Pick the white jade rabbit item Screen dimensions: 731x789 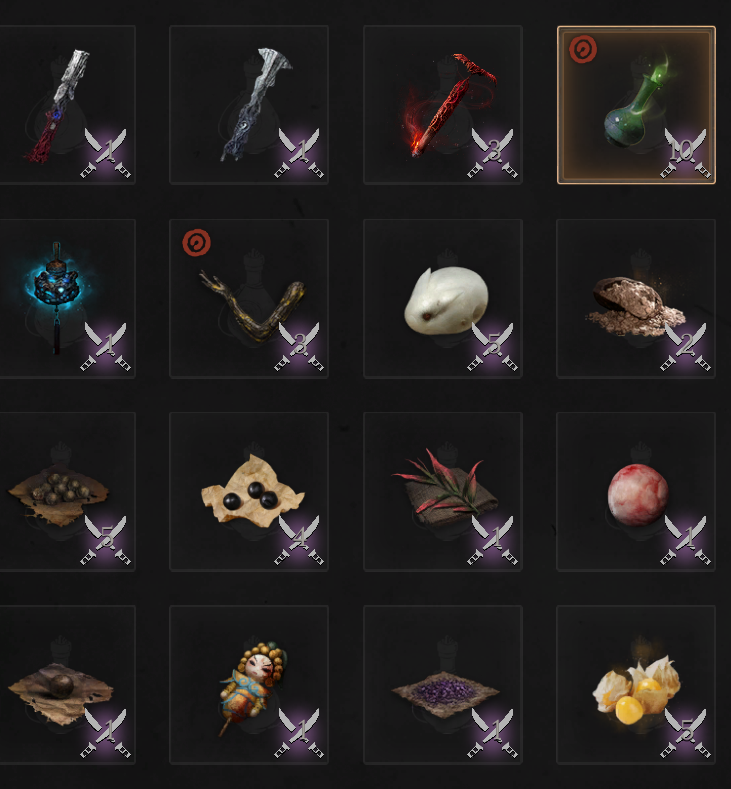click(x=443, y=298)
